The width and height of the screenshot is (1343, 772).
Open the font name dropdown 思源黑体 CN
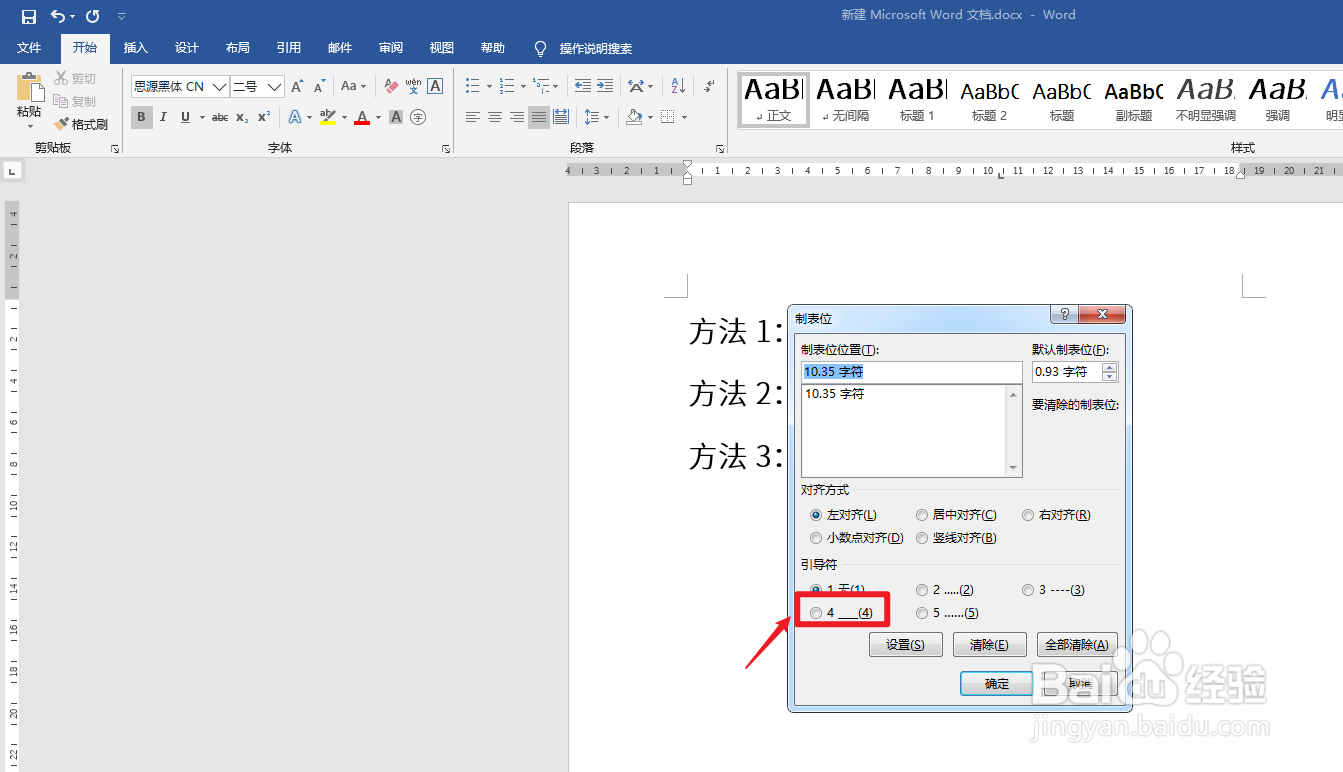[219, 87]
